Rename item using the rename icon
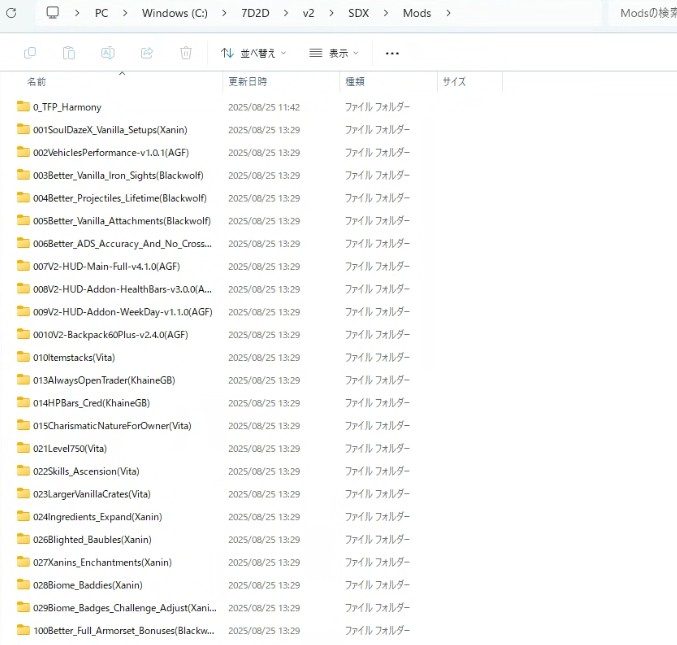 tap(108, 53)
